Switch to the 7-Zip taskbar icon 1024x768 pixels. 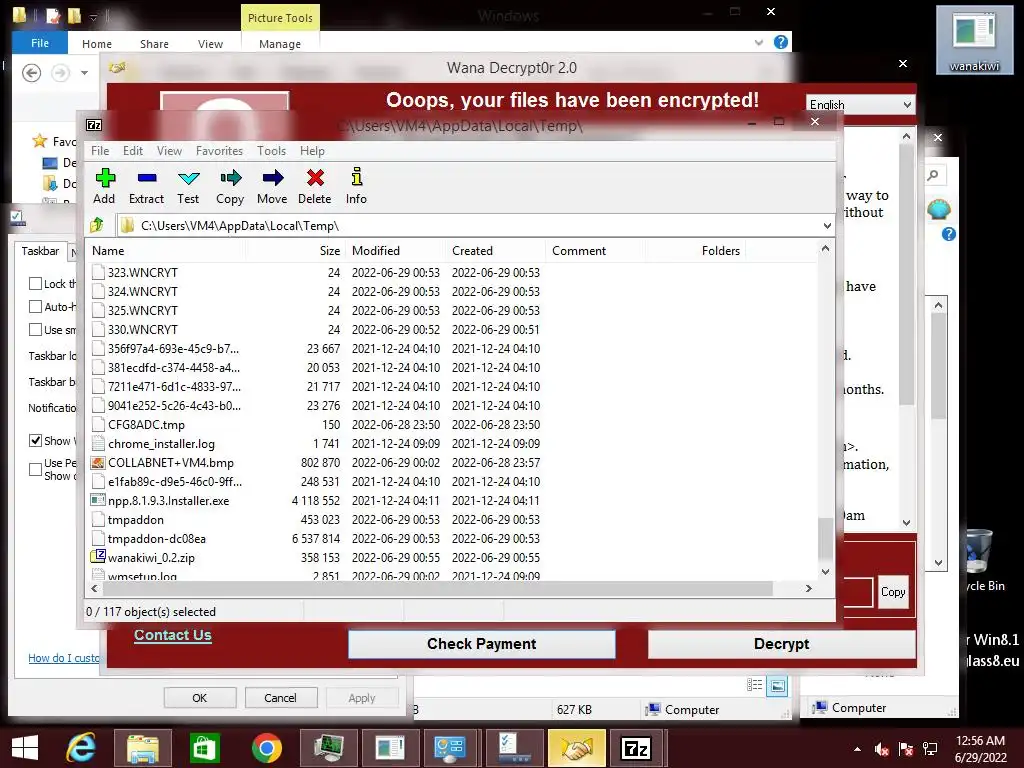pyautogui.click(x=636, y=748)
